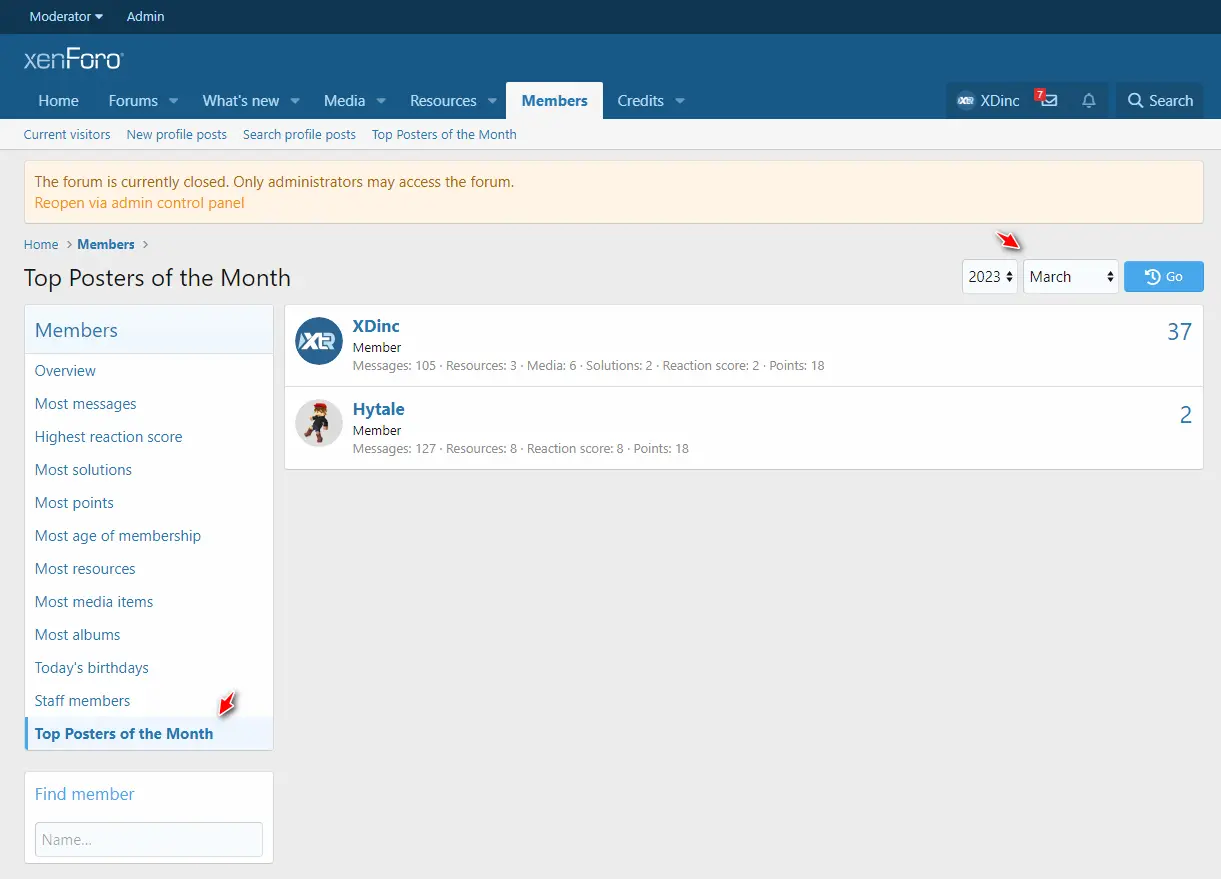Open the March month dropdown
The image size is (1221, 879).
pyautogui.click(x=1070, y=277)
